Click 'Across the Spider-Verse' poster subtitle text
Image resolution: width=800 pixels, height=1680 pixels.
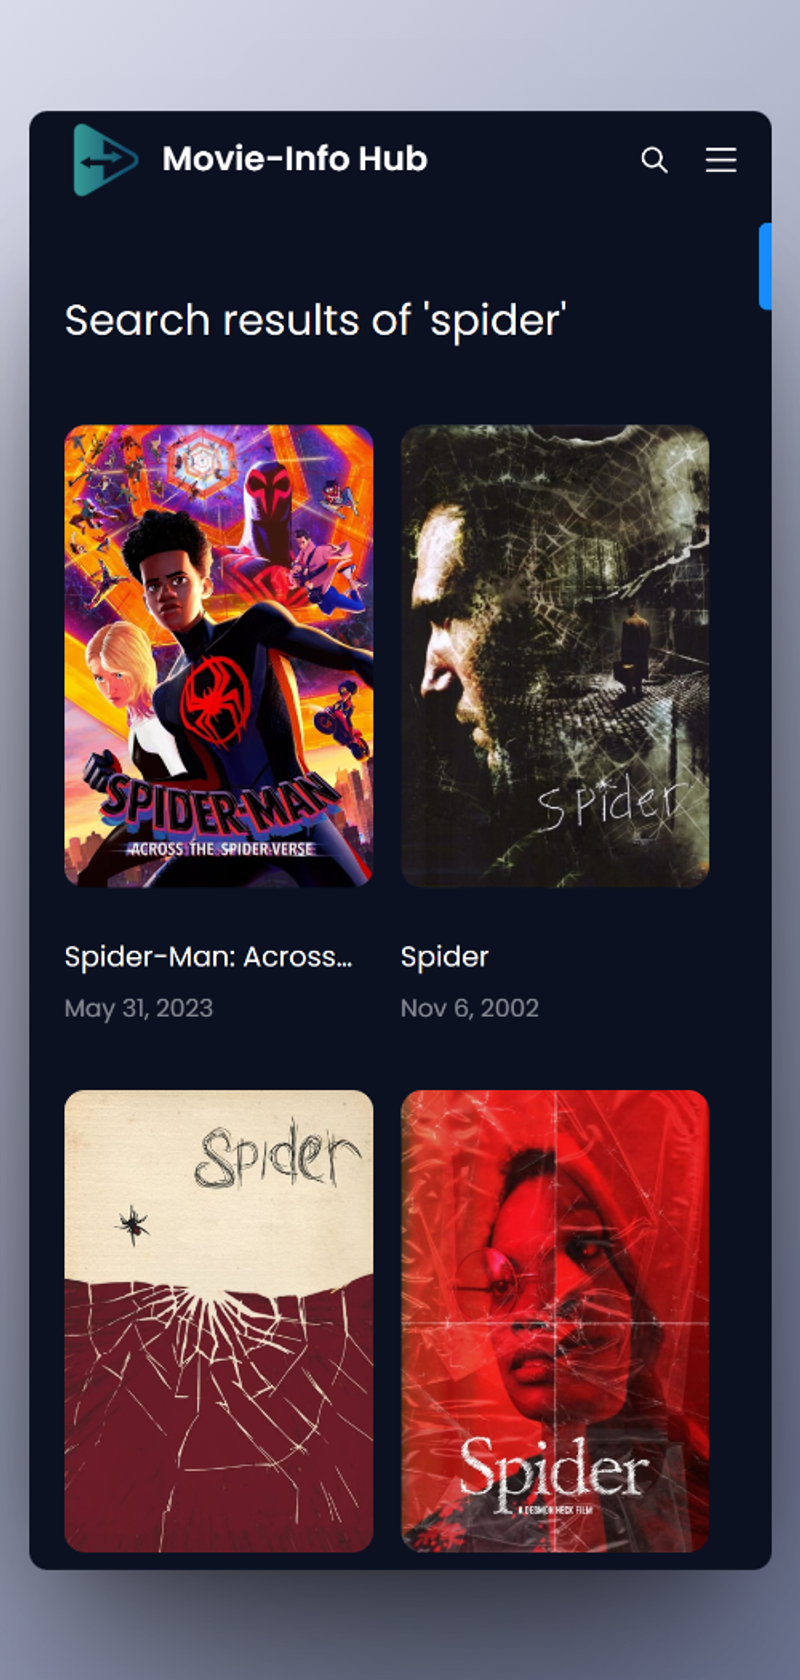click(221, 849)
